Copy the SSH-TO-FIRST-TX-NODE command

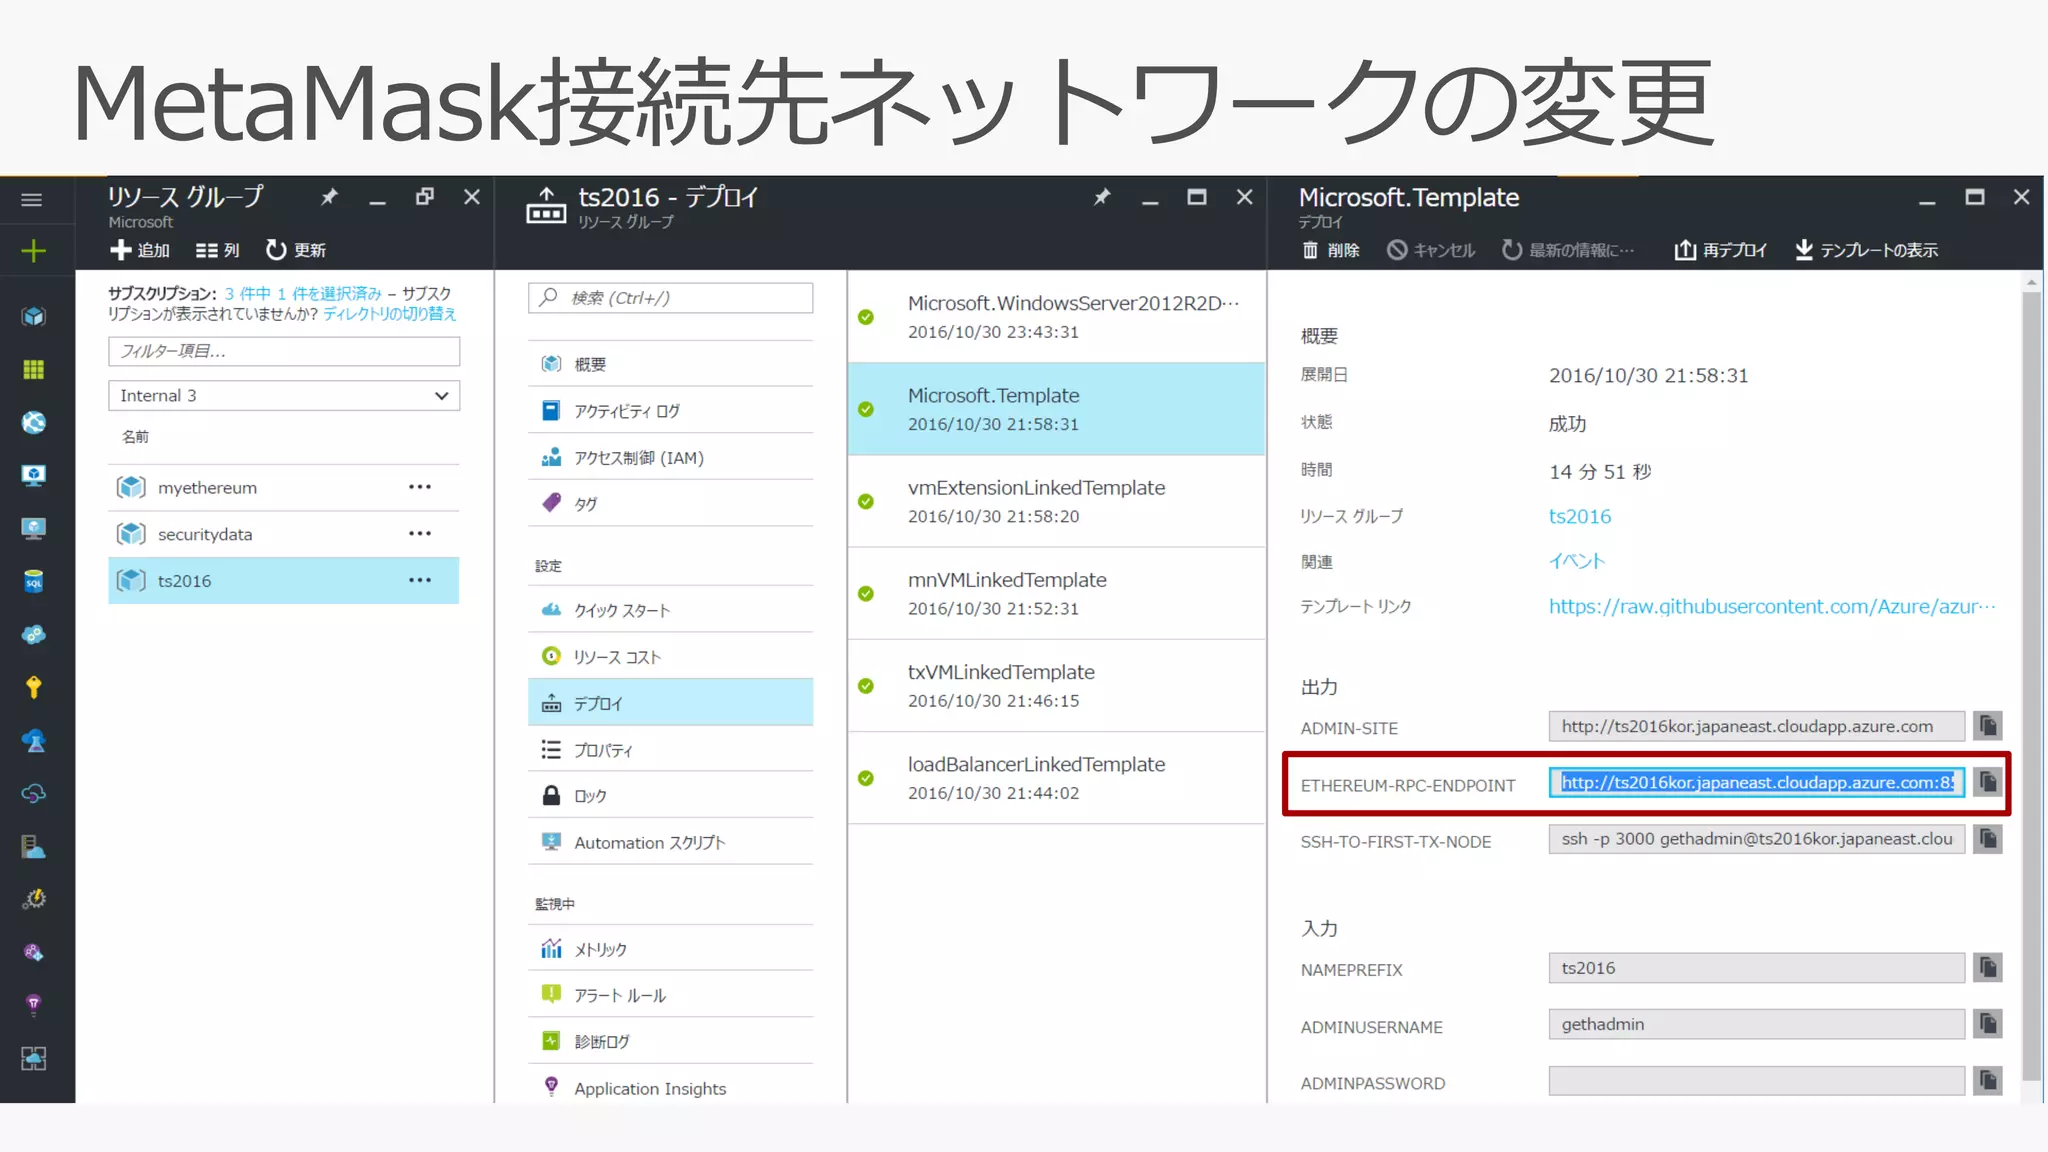(1988, 839)
